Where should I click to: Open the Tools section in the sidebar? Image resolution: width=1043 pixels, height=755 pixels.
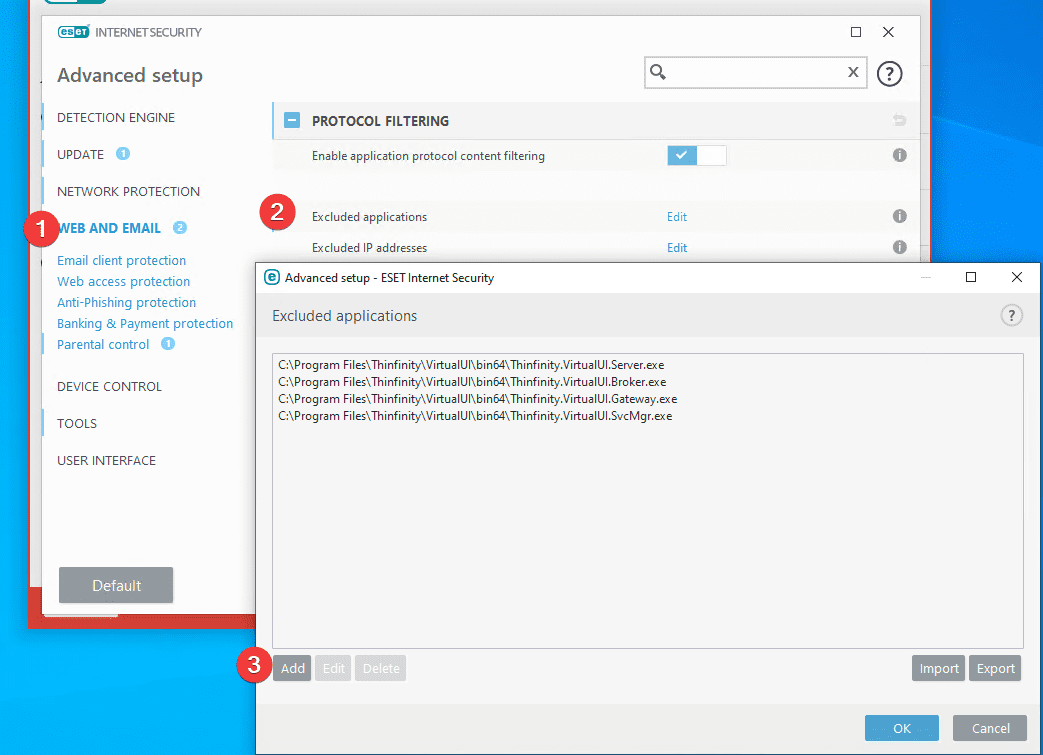point(76,423)
